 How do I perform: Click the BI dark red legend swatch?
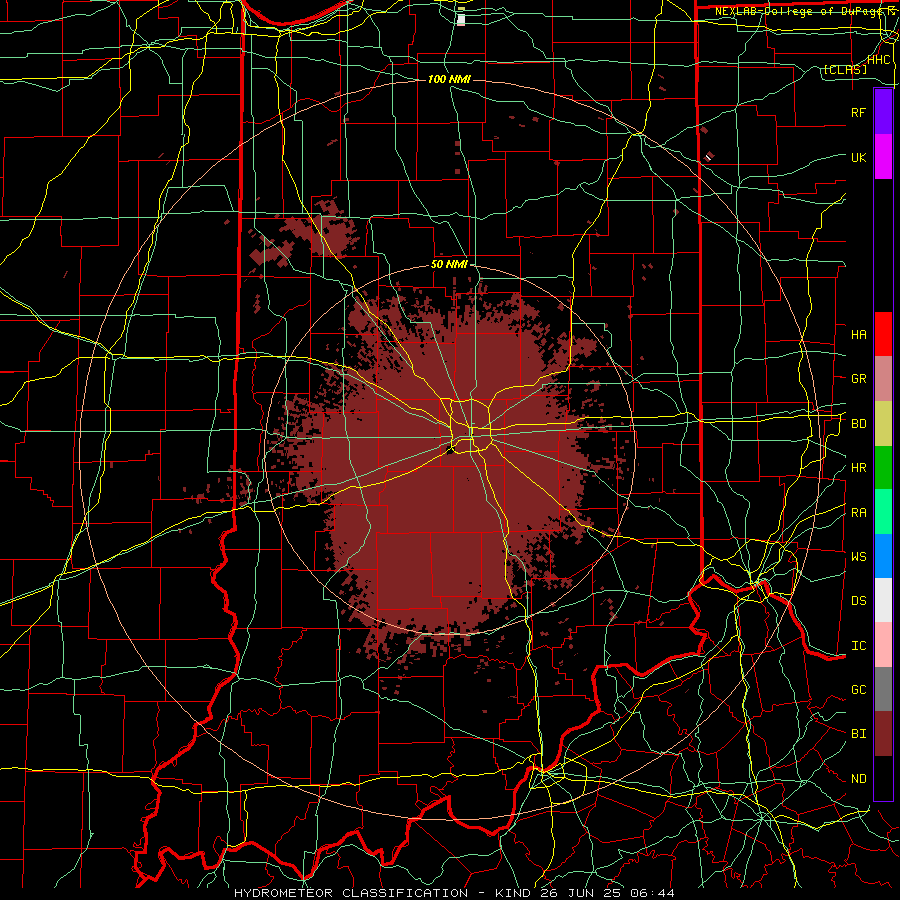point(883,734)
